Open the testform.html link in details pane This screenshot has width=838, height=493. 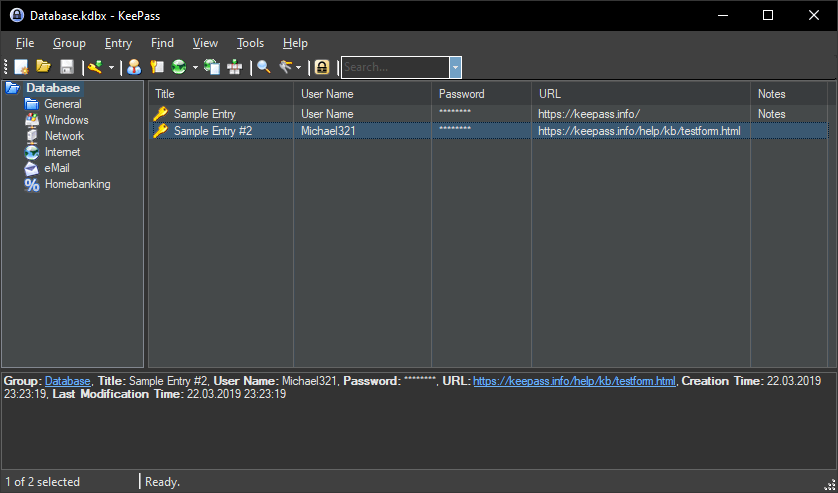click(574, 381)
